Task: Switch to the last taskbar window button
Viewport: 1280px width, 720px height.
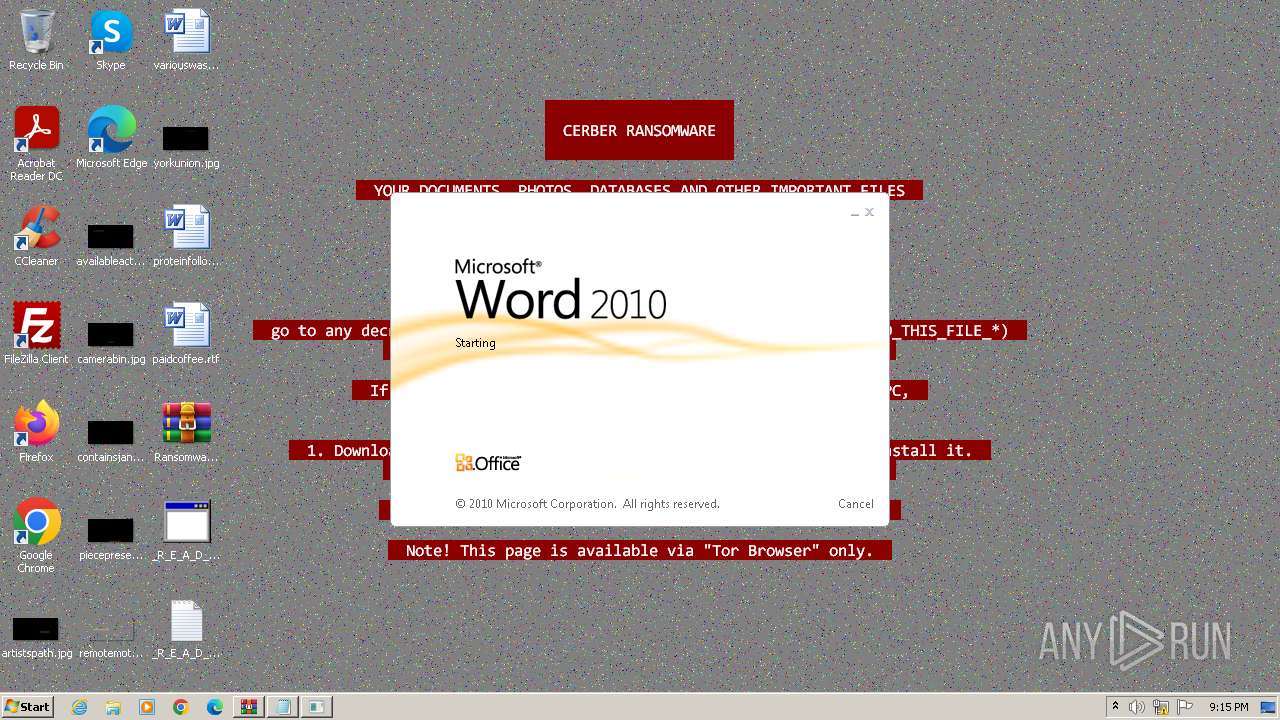Action: (x=317, y=707)
